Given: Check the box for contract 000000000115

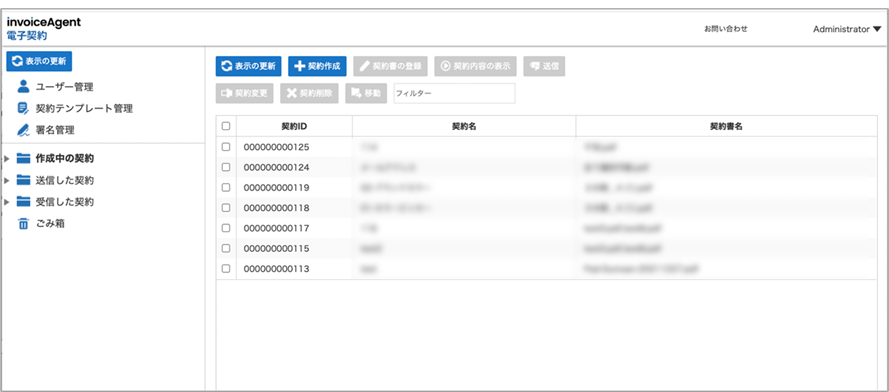Looking at the screenshot, I should tap(226, 248).
